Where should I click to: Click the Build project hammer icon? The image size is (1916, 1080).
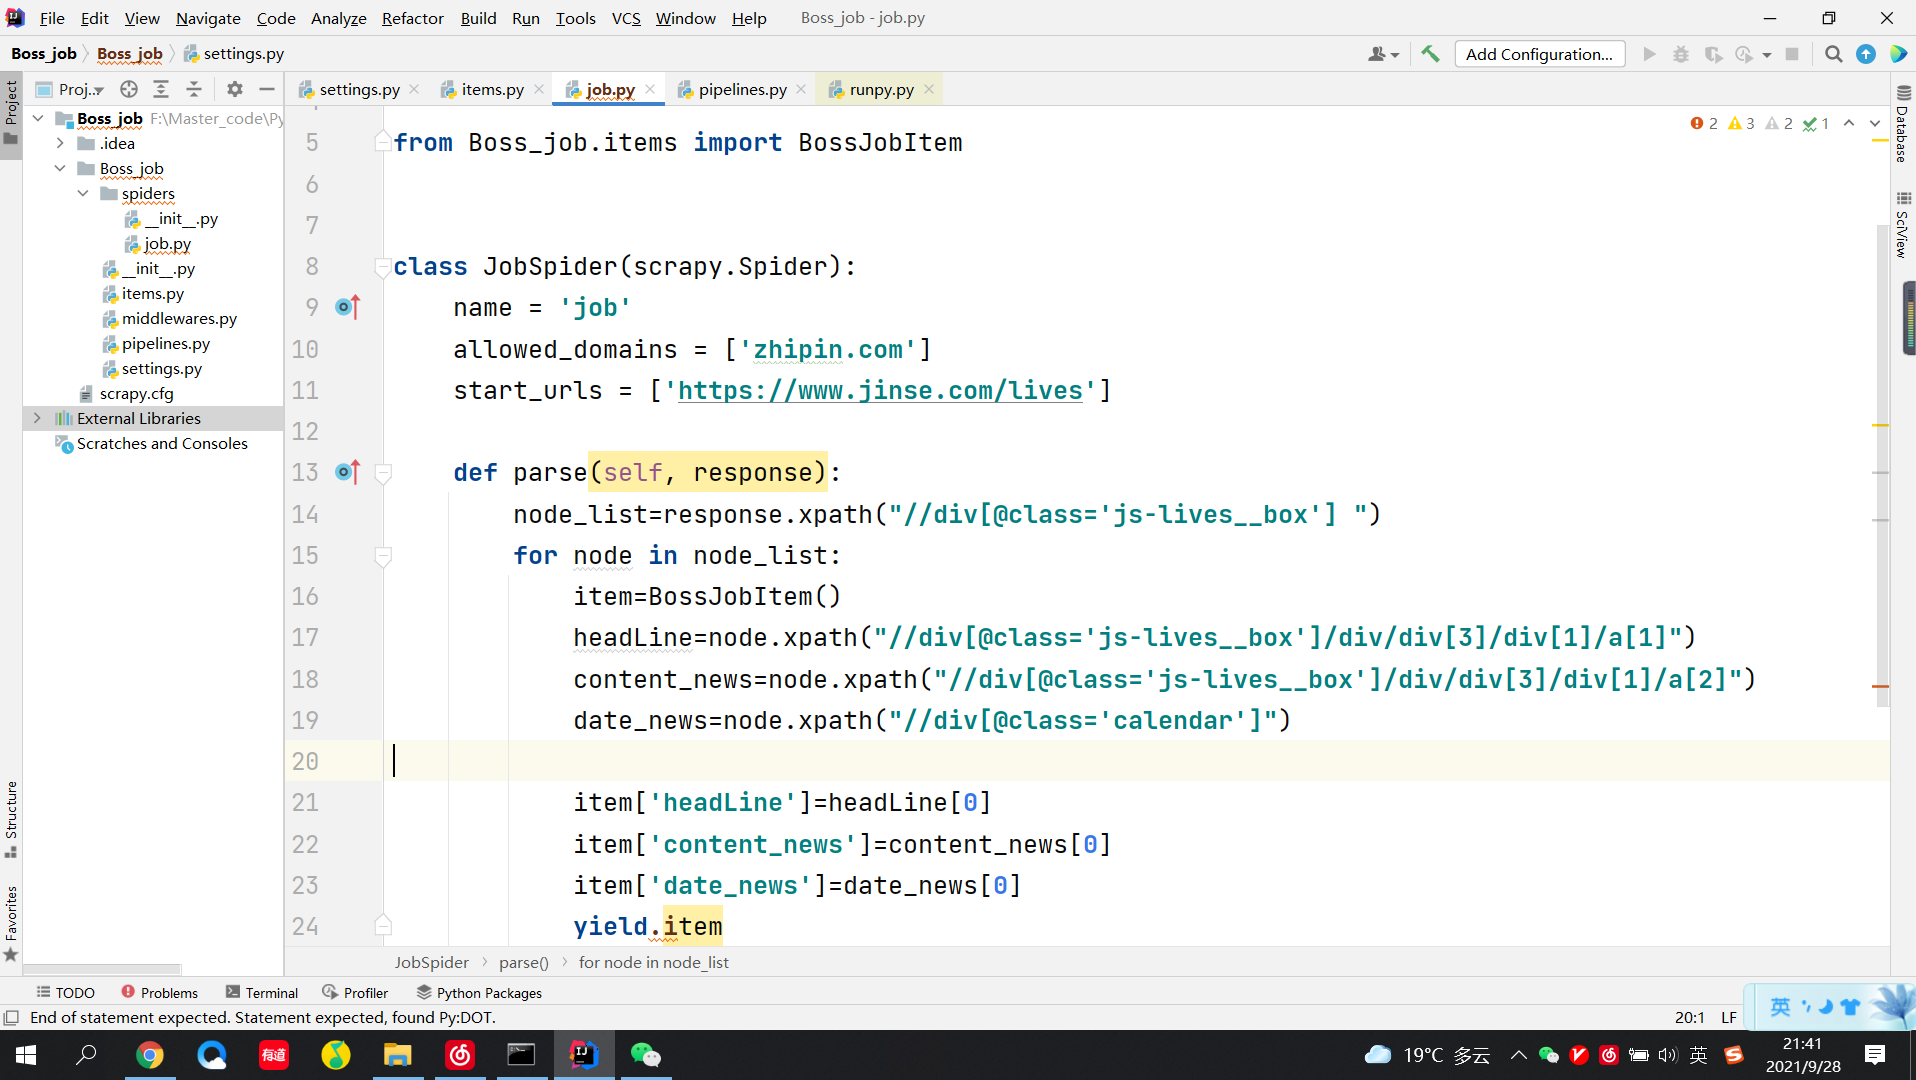[1430, 54]
